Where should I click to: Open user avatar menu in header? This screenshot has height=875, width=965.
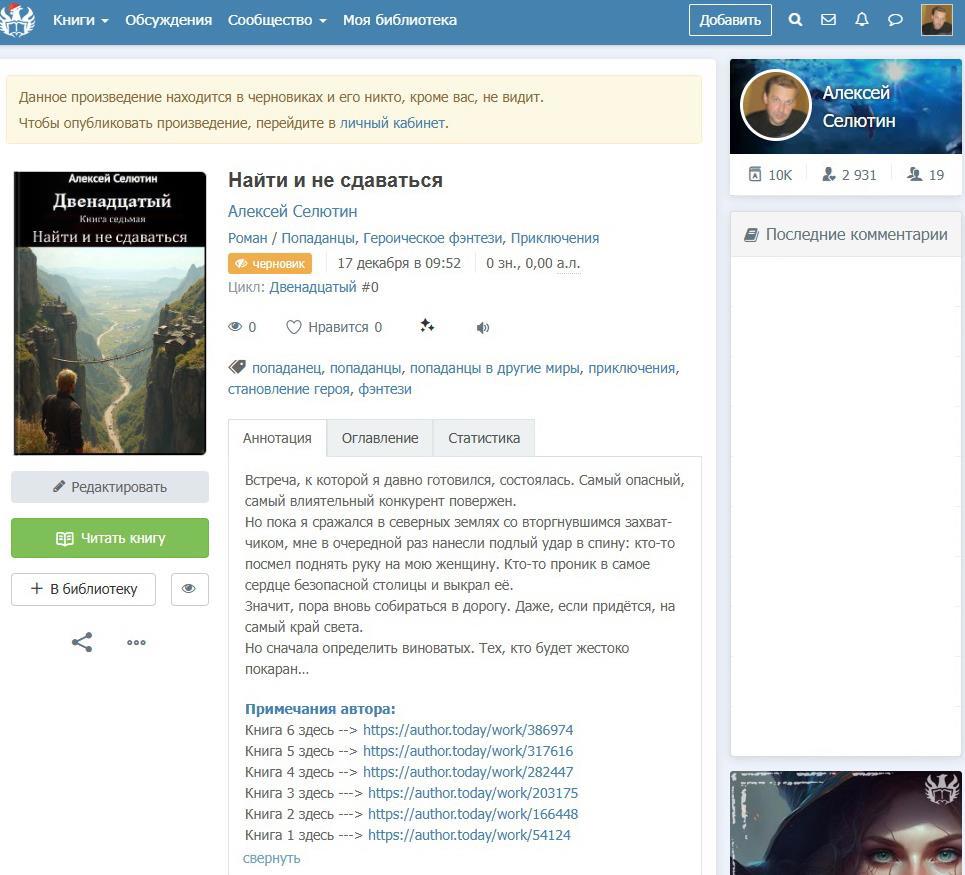point(937,20)
